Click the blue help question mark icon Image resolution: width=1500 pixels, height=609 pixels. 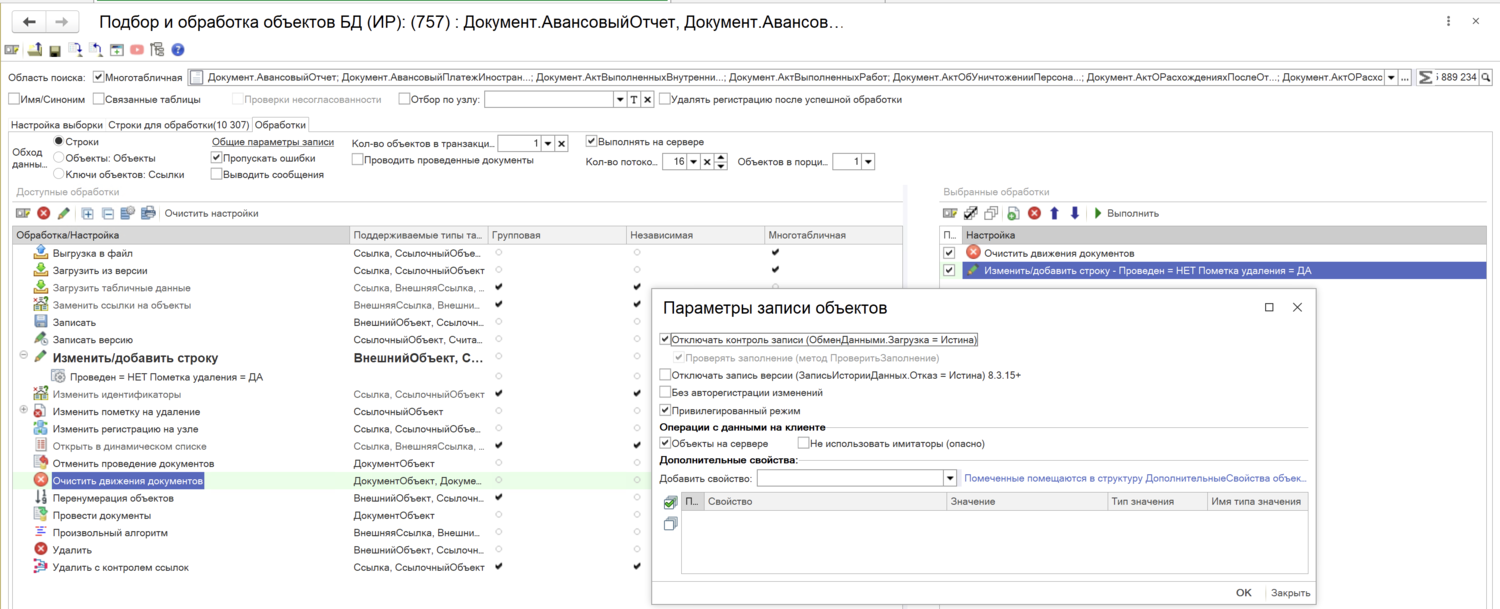pos(178,49)
